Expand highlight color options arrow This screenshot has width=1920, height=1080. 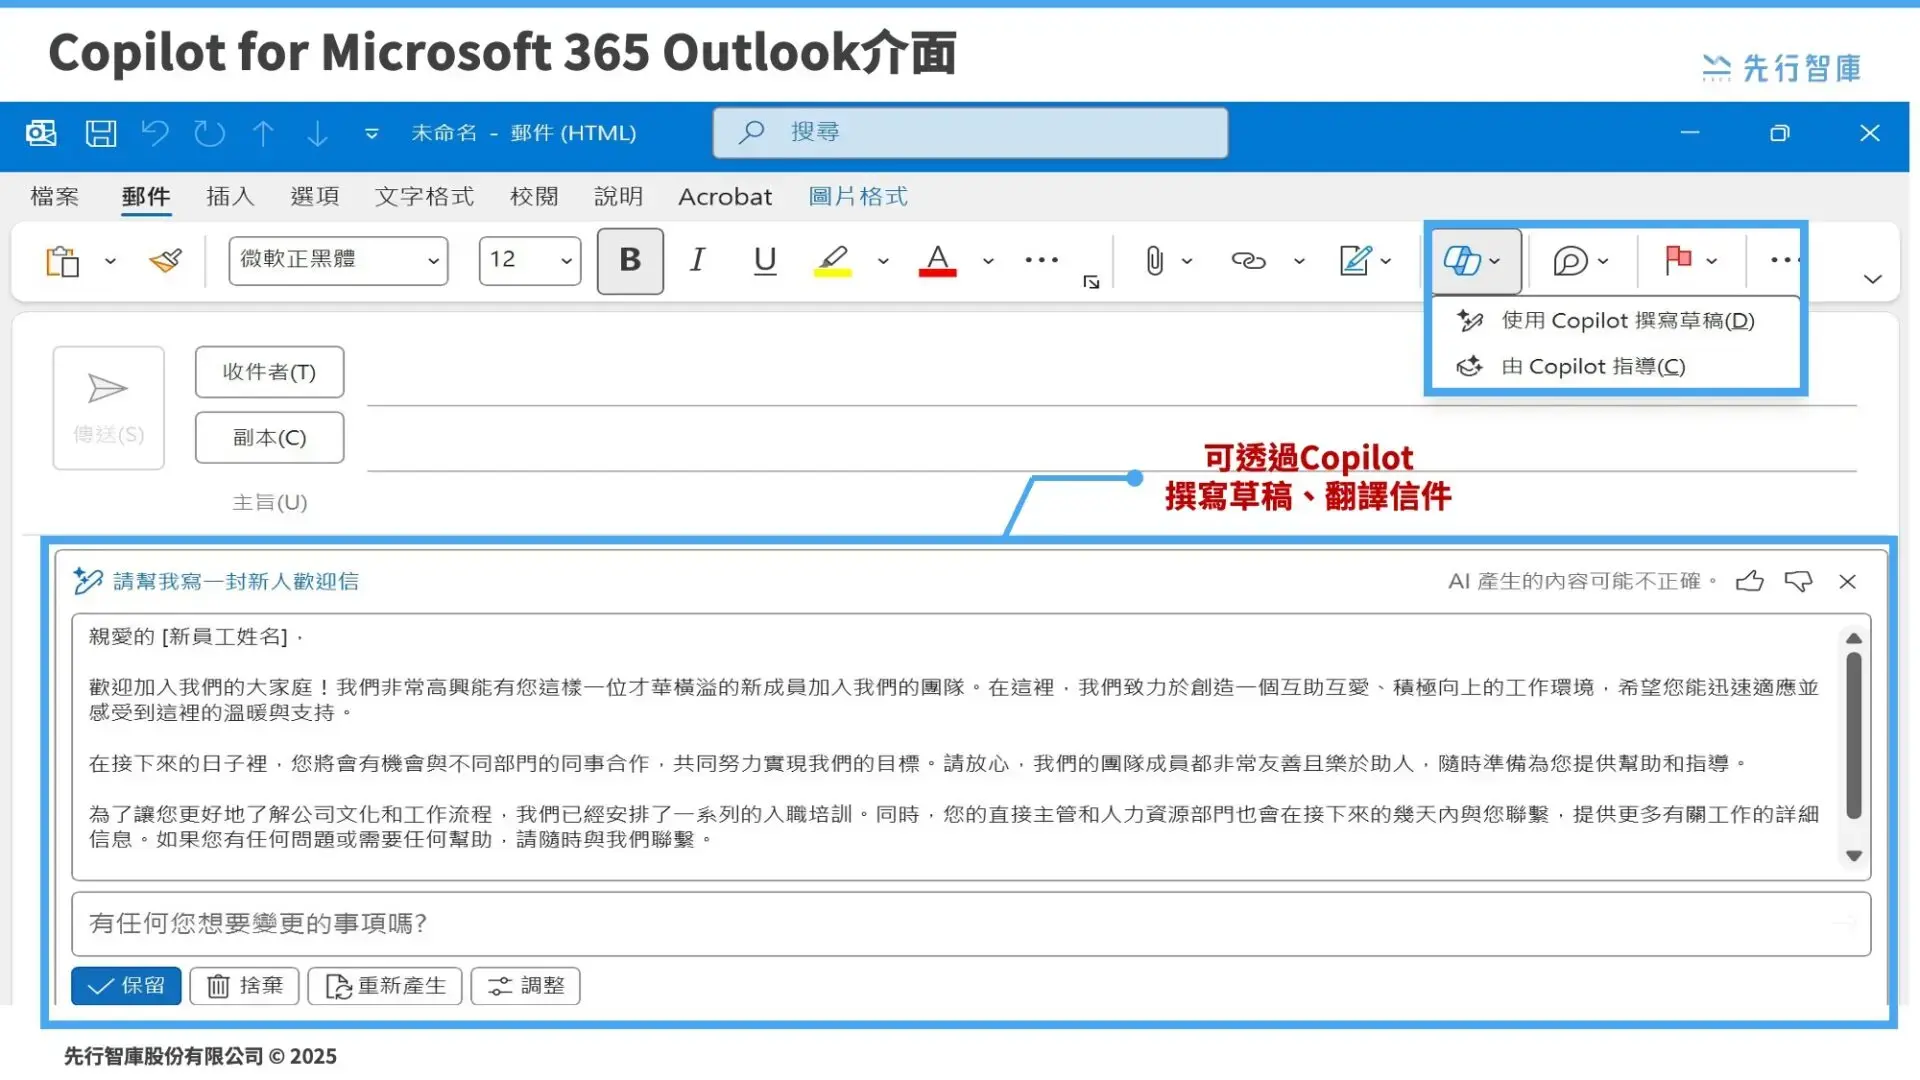pos(883,262)
